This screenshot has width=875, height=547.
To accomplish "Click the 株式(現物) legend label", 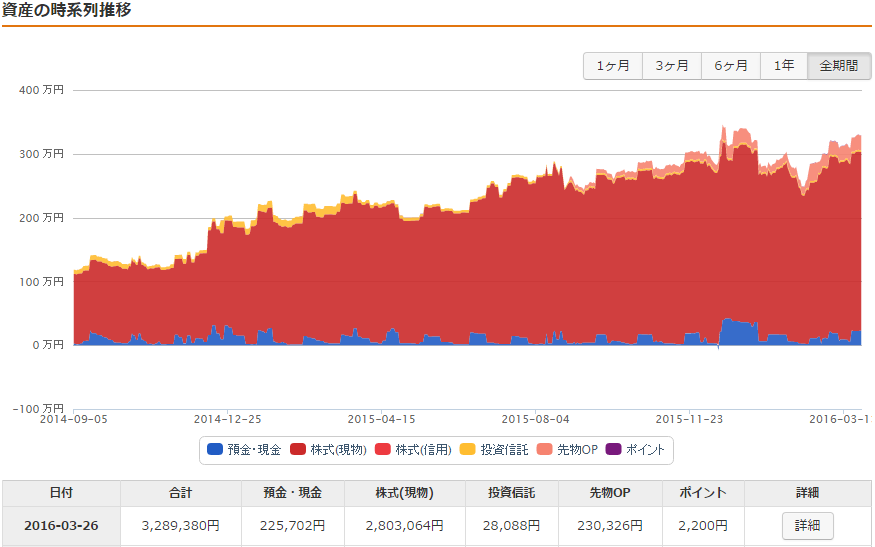I will click(338, 450).
